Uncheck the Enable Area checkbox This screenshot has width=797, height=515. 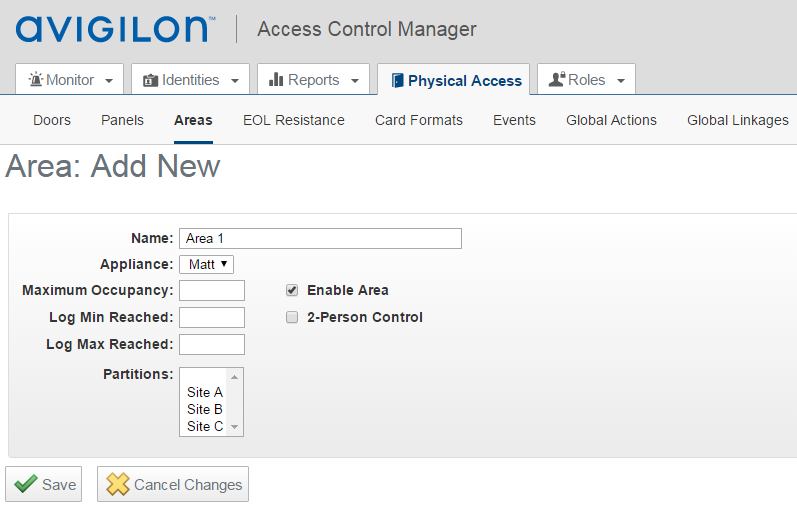point(292,290)
